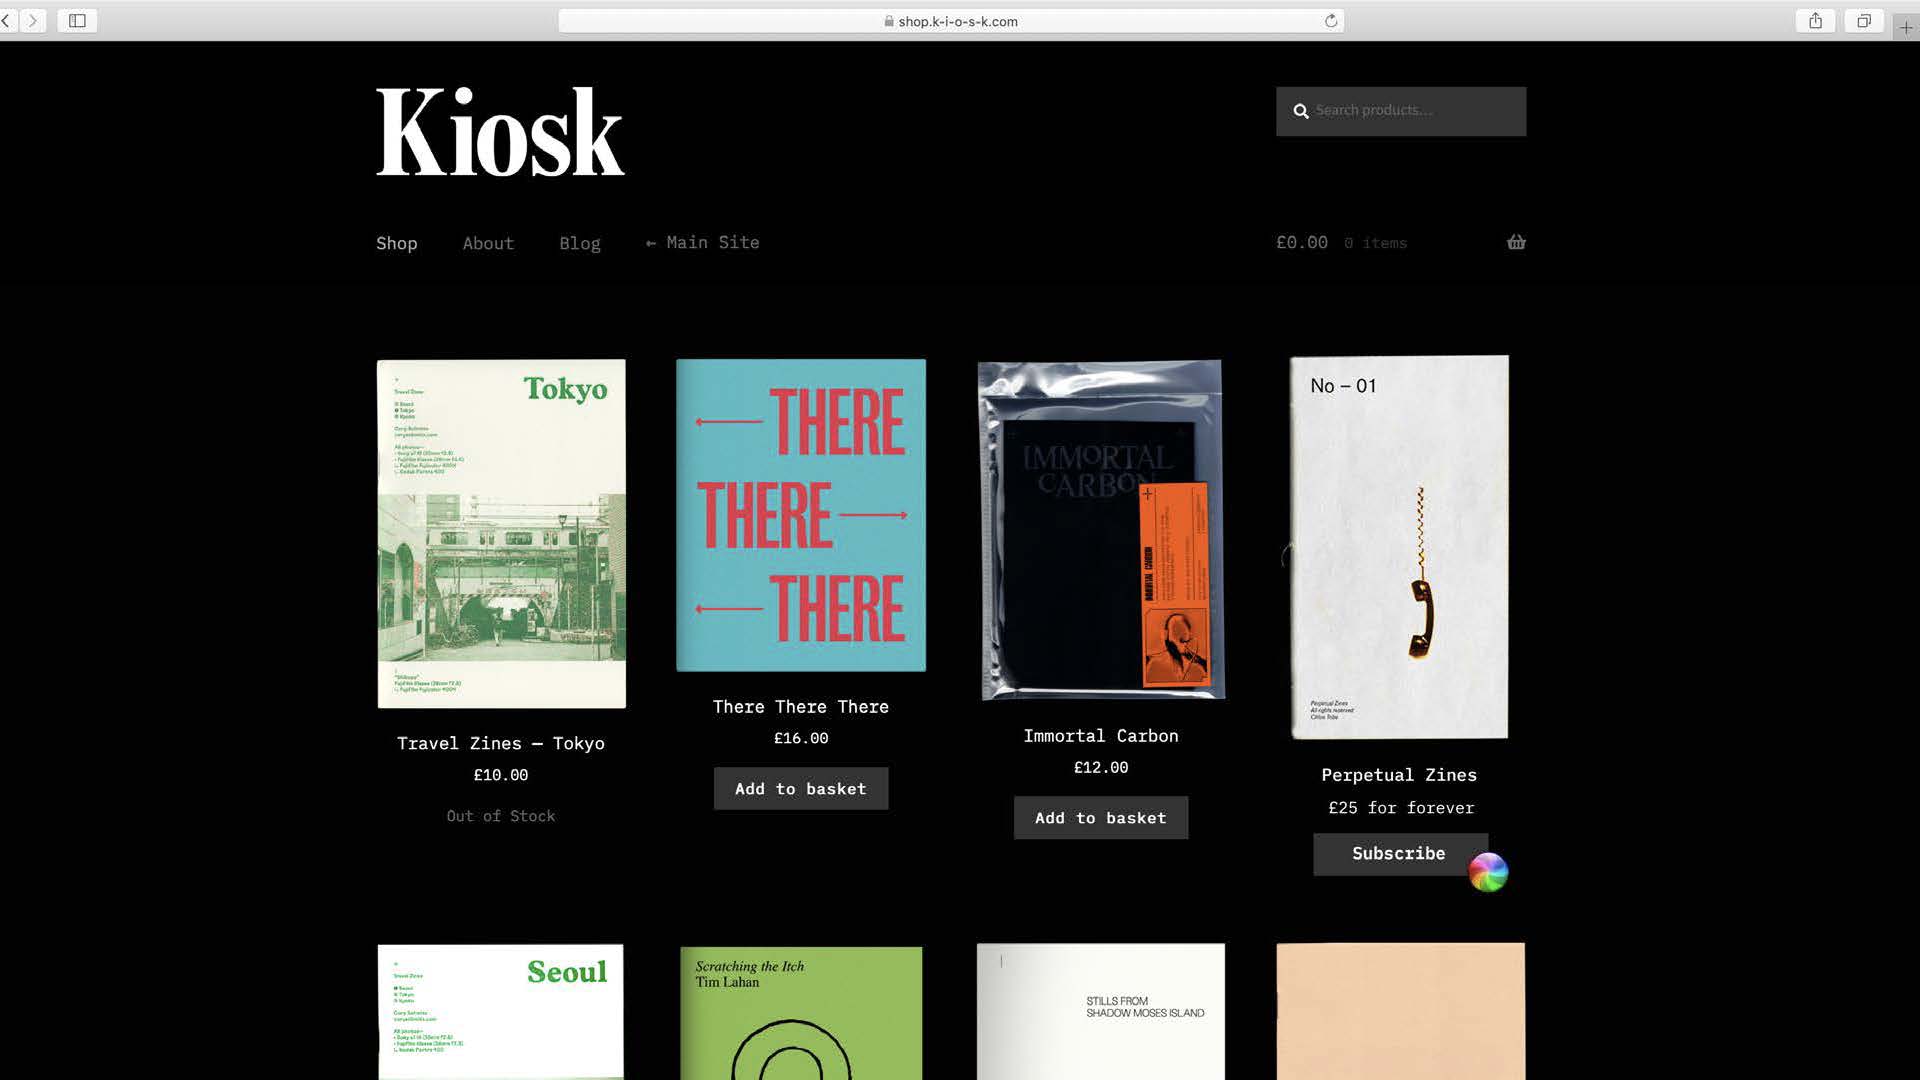Open the Tokyo zine cover thumbnail
Image resolution: width=1920 pixels, height=1080 pixels.
501,533
